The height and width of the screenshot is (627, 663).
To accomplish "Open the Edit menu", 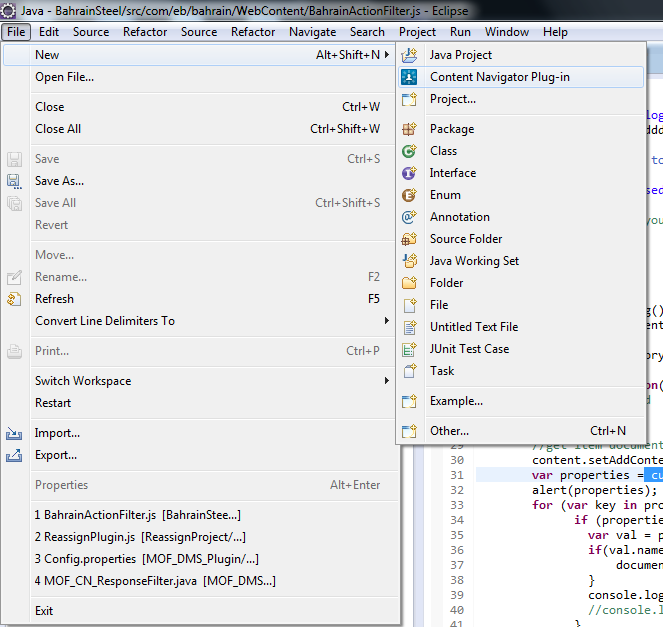I will [x=49, y=32].
